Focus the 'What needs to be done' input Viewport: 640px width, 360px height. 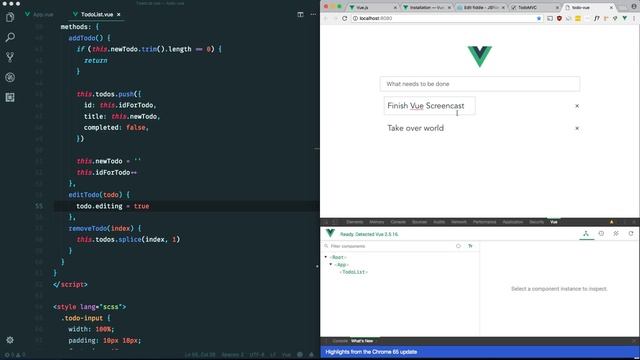[480, 84]
